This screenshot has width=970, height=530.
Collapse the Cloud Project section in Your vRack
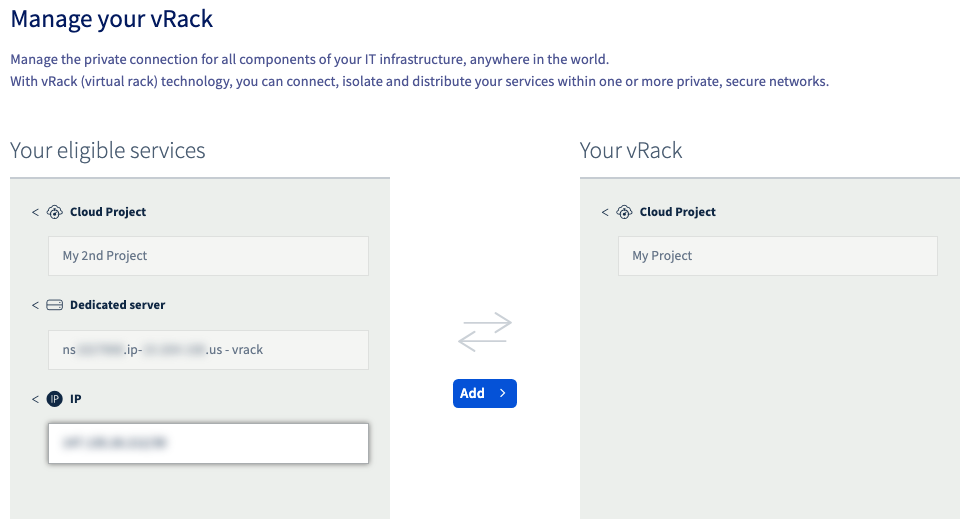point(605,212)
